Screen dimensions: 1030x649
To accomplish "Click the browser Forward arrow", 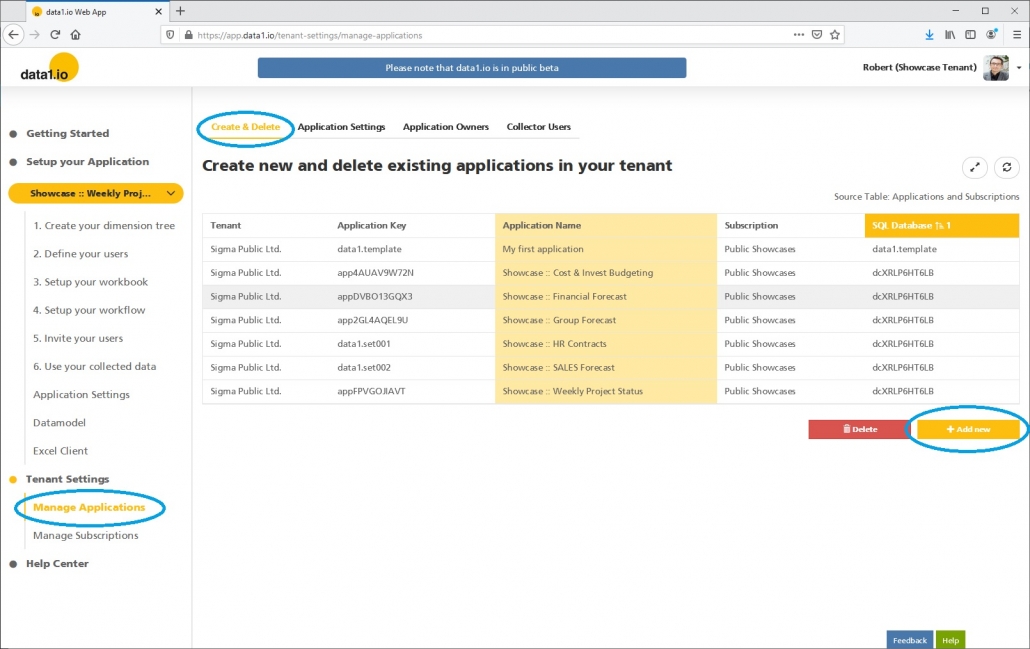I will tap(35, 35).
